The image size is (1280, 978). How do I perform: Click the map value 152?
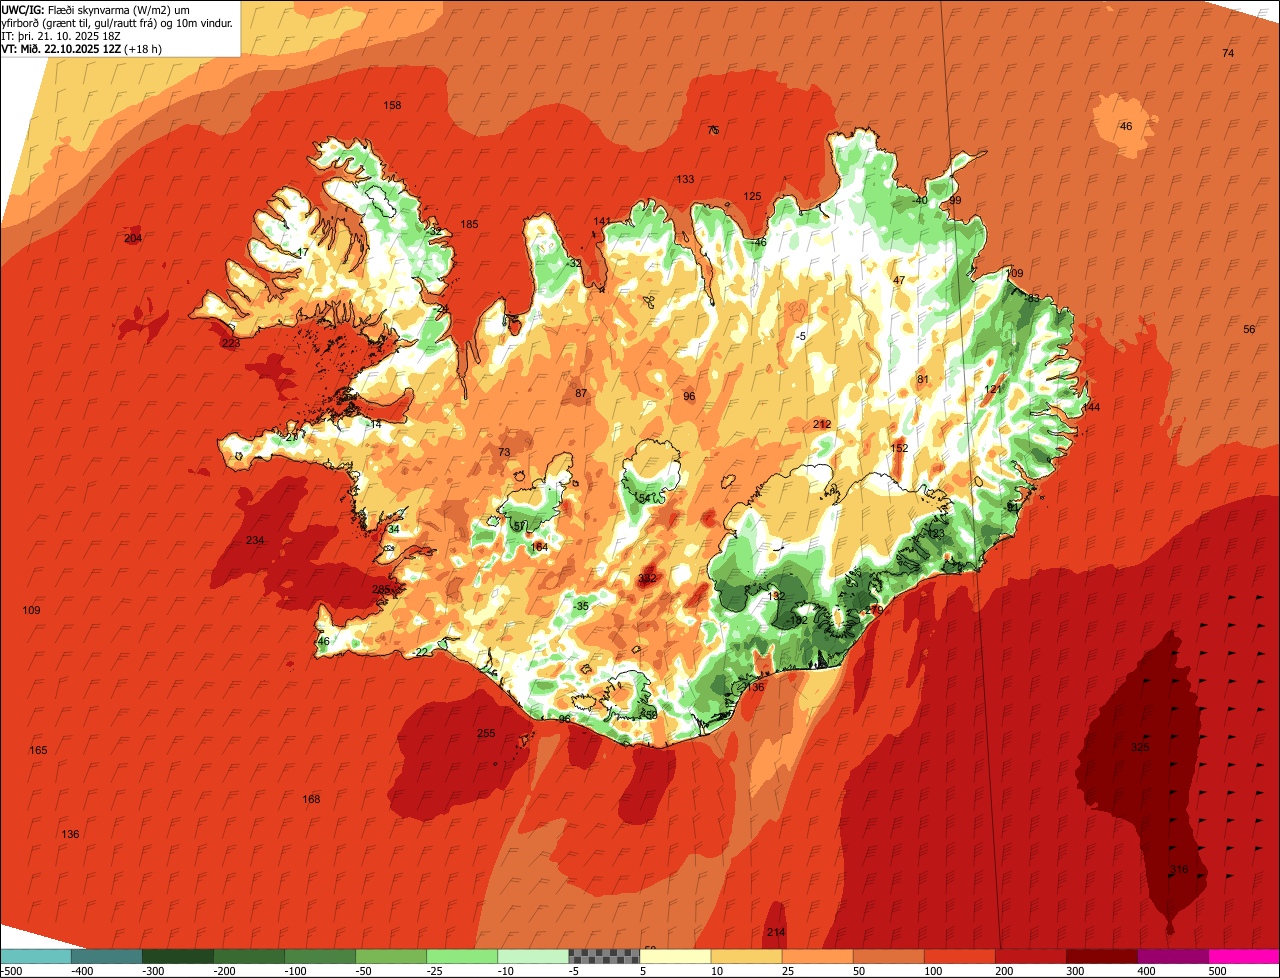[900, 448]
